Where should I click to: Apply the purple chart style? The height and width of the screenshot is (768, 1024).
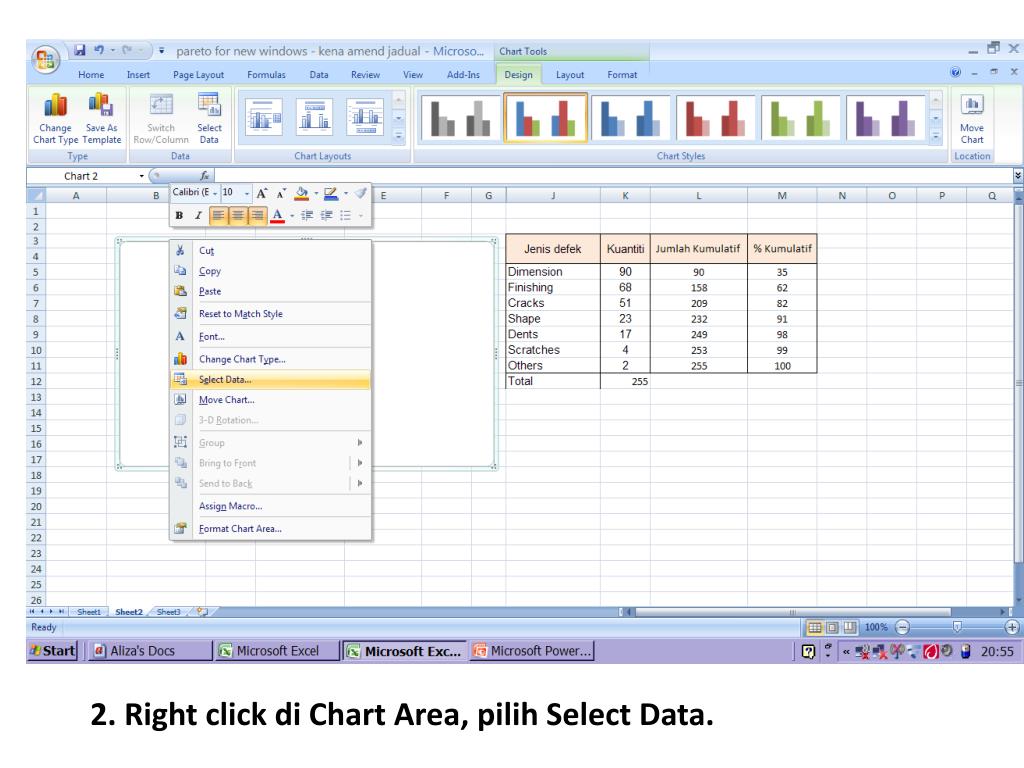click(885, 118)
